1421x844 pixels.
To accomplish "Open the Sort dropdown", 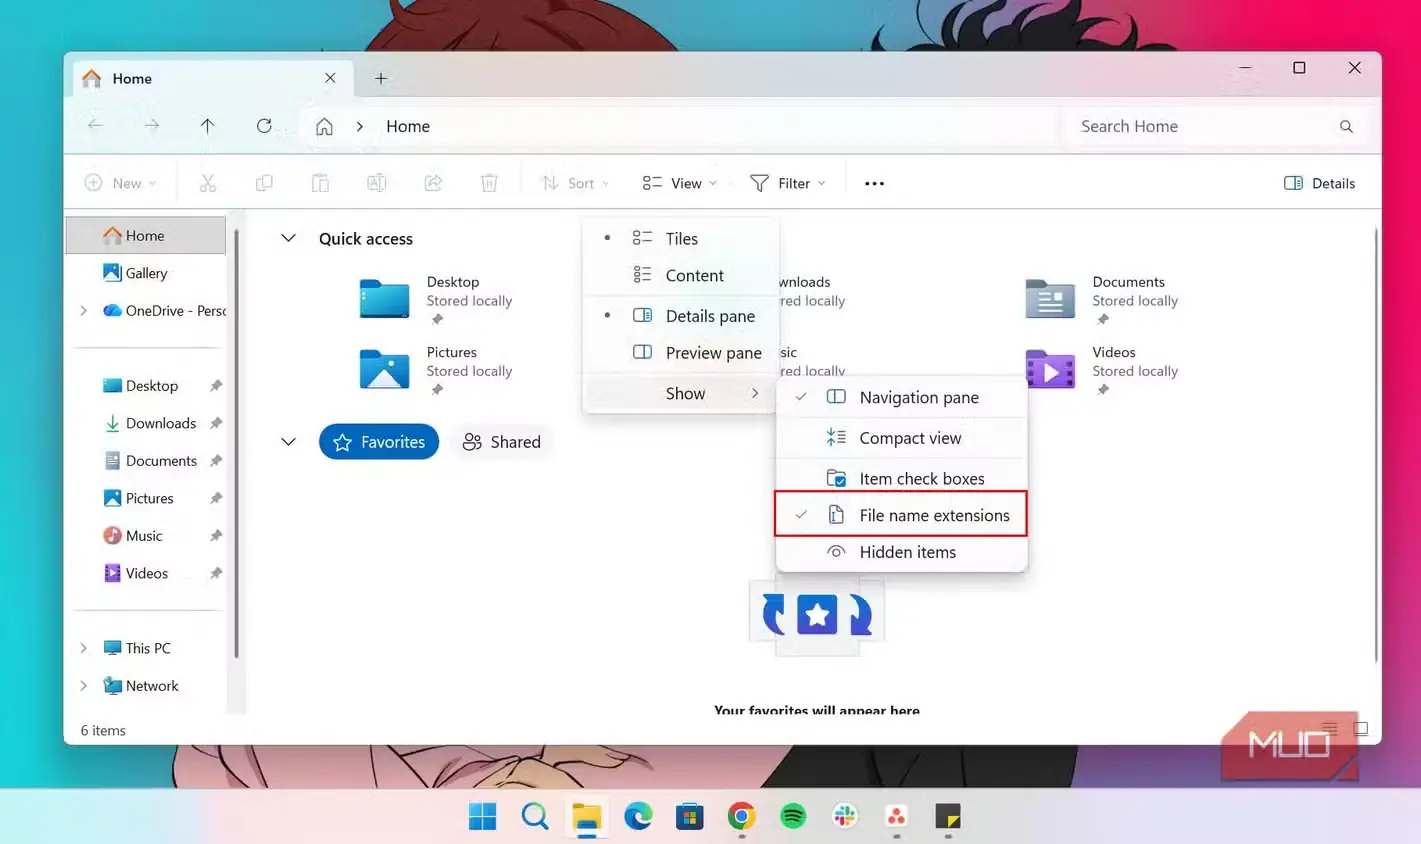I will point(575,183).
